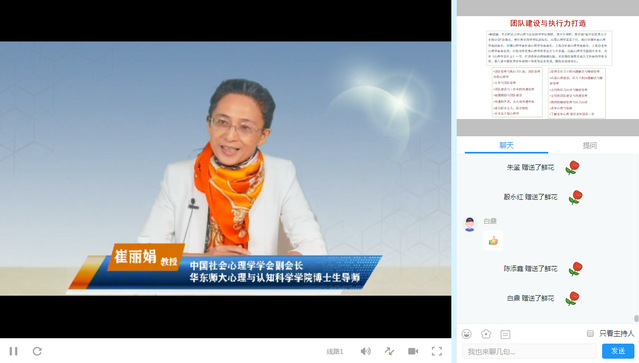639x363 pixels.
Task: Click the chat message input field
Action: point(529,351)
